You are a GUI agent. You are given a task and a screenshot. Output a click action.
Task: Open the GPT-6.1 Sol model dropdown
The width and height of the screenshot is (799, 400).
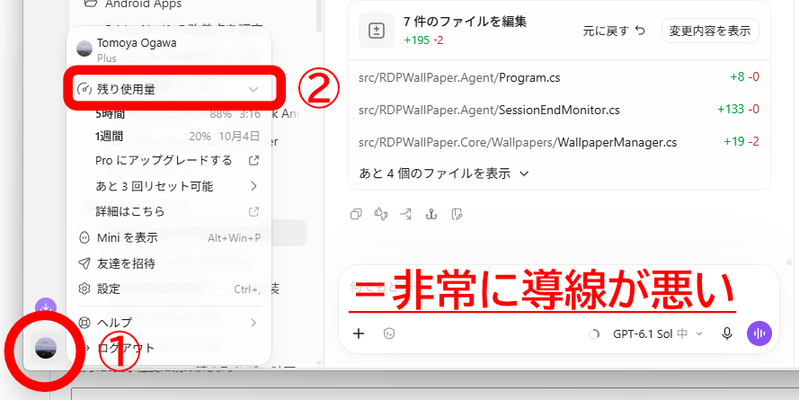(658, 334)
